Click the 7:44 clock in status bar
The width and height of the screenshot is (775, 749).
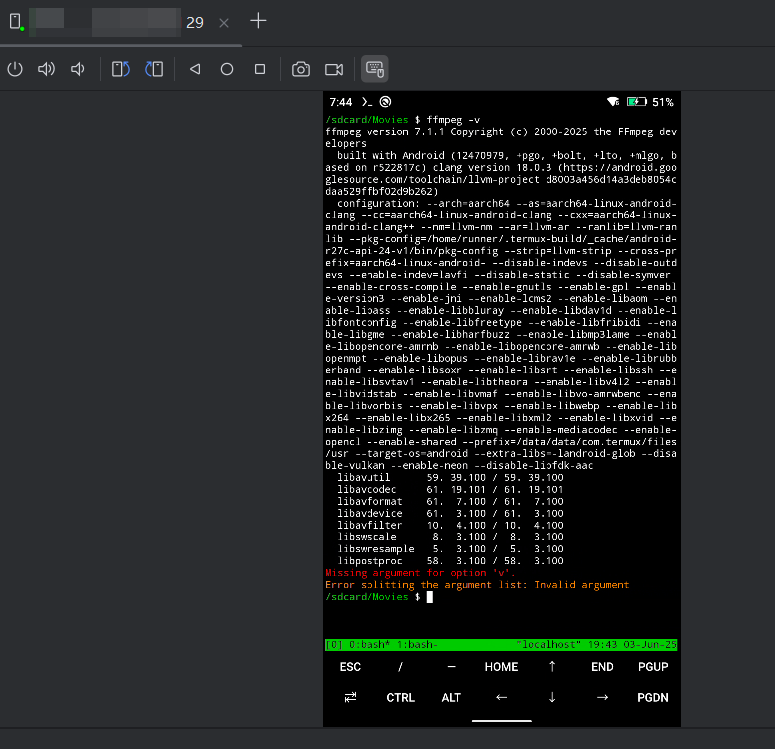[x=341, y=102]
